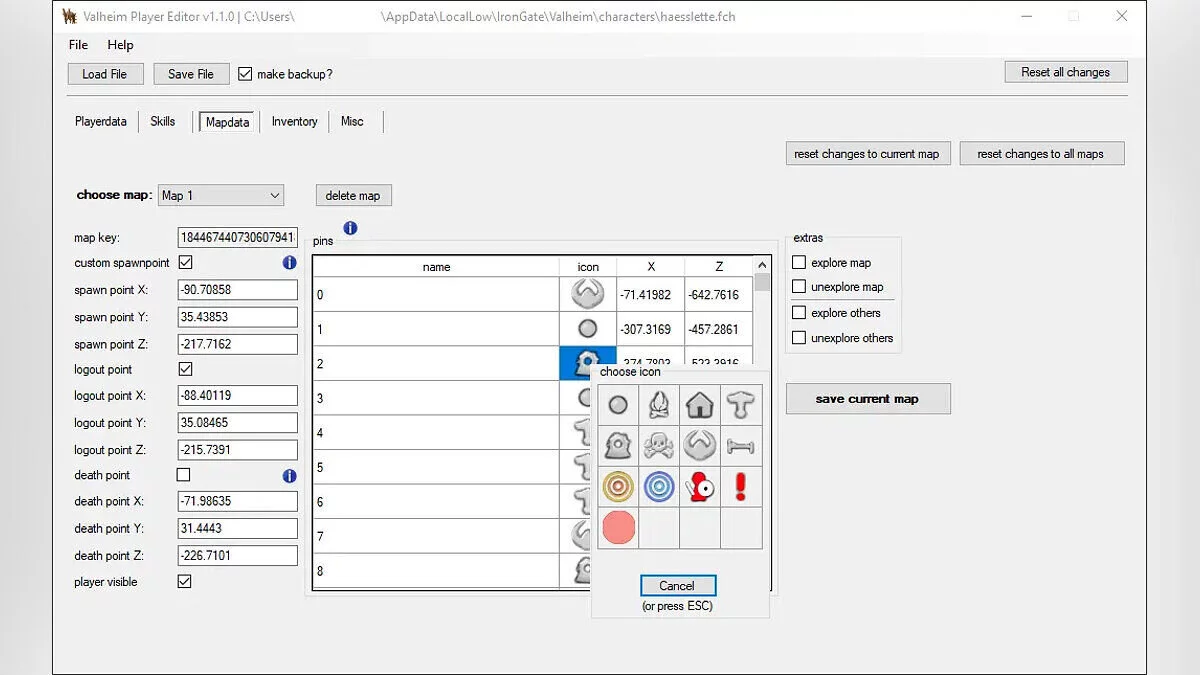Select the hammer pin icon
This screenshot has width=1200, height=675.
[x=741, y=405]
